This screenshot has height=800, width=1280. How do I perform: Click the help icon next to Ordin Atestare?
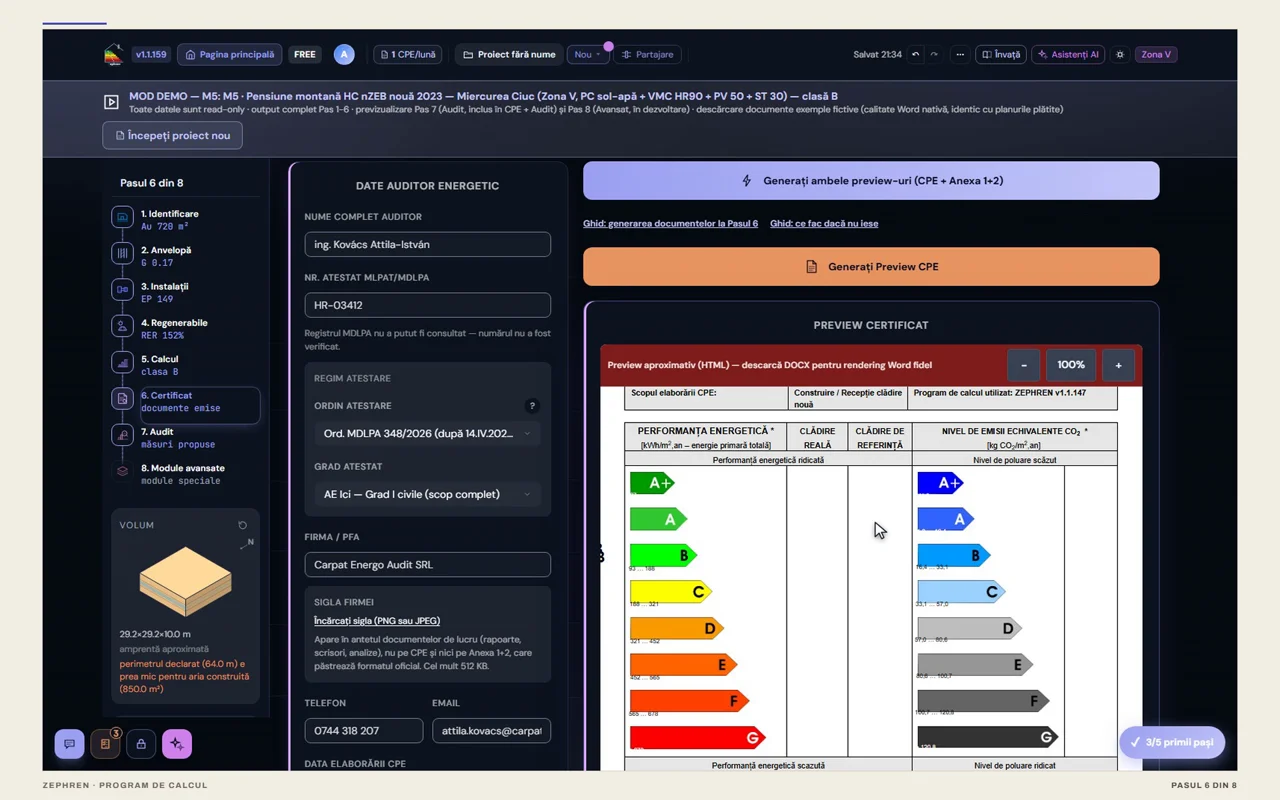[532, 406]
